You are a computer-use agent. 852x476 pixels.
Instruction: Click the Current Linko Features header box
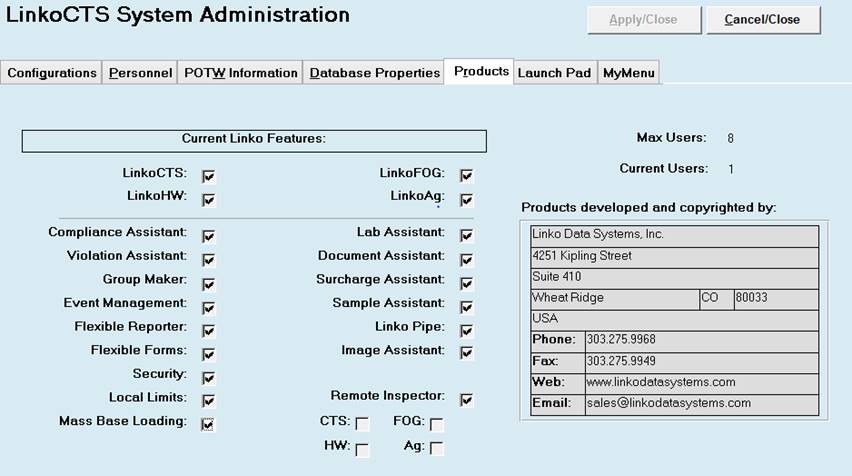point(254,141)
